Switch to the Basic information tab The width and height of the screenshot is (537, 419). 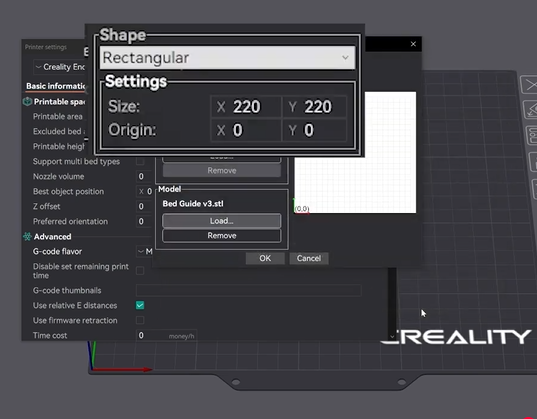[56, 86]
